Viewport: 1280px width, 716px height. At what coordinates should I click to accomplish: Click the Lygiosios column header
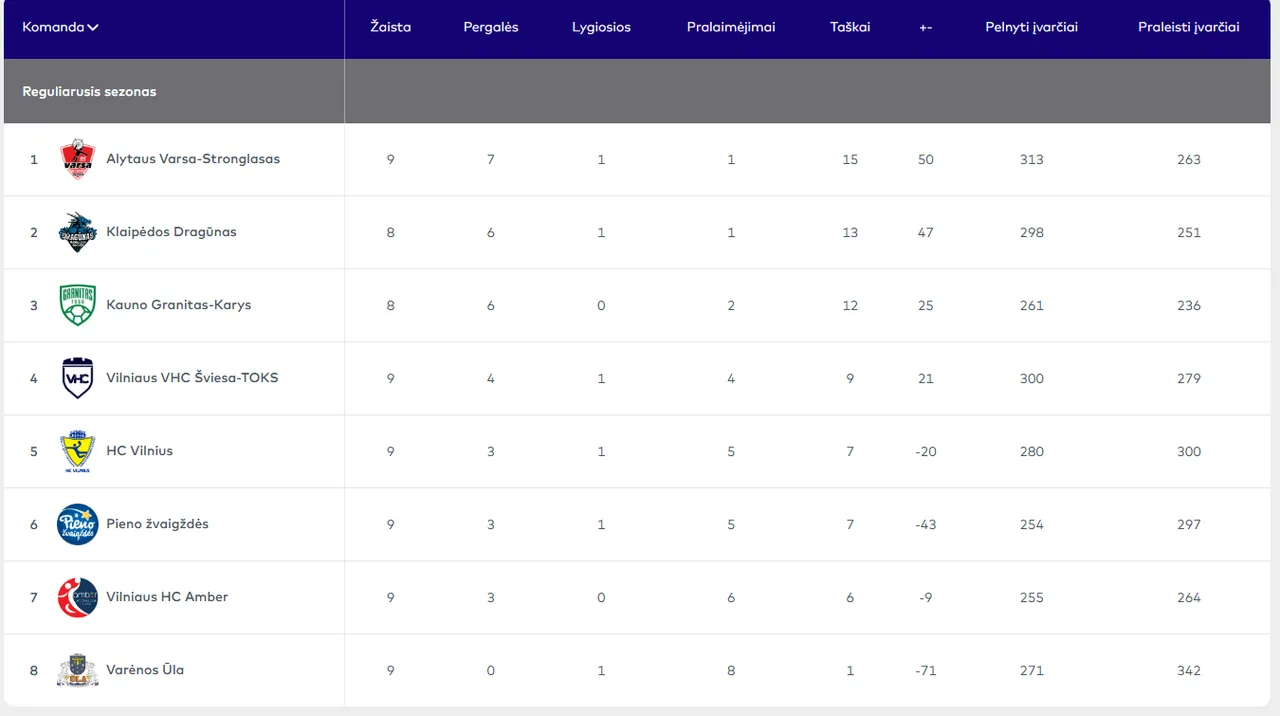point(601,27)
